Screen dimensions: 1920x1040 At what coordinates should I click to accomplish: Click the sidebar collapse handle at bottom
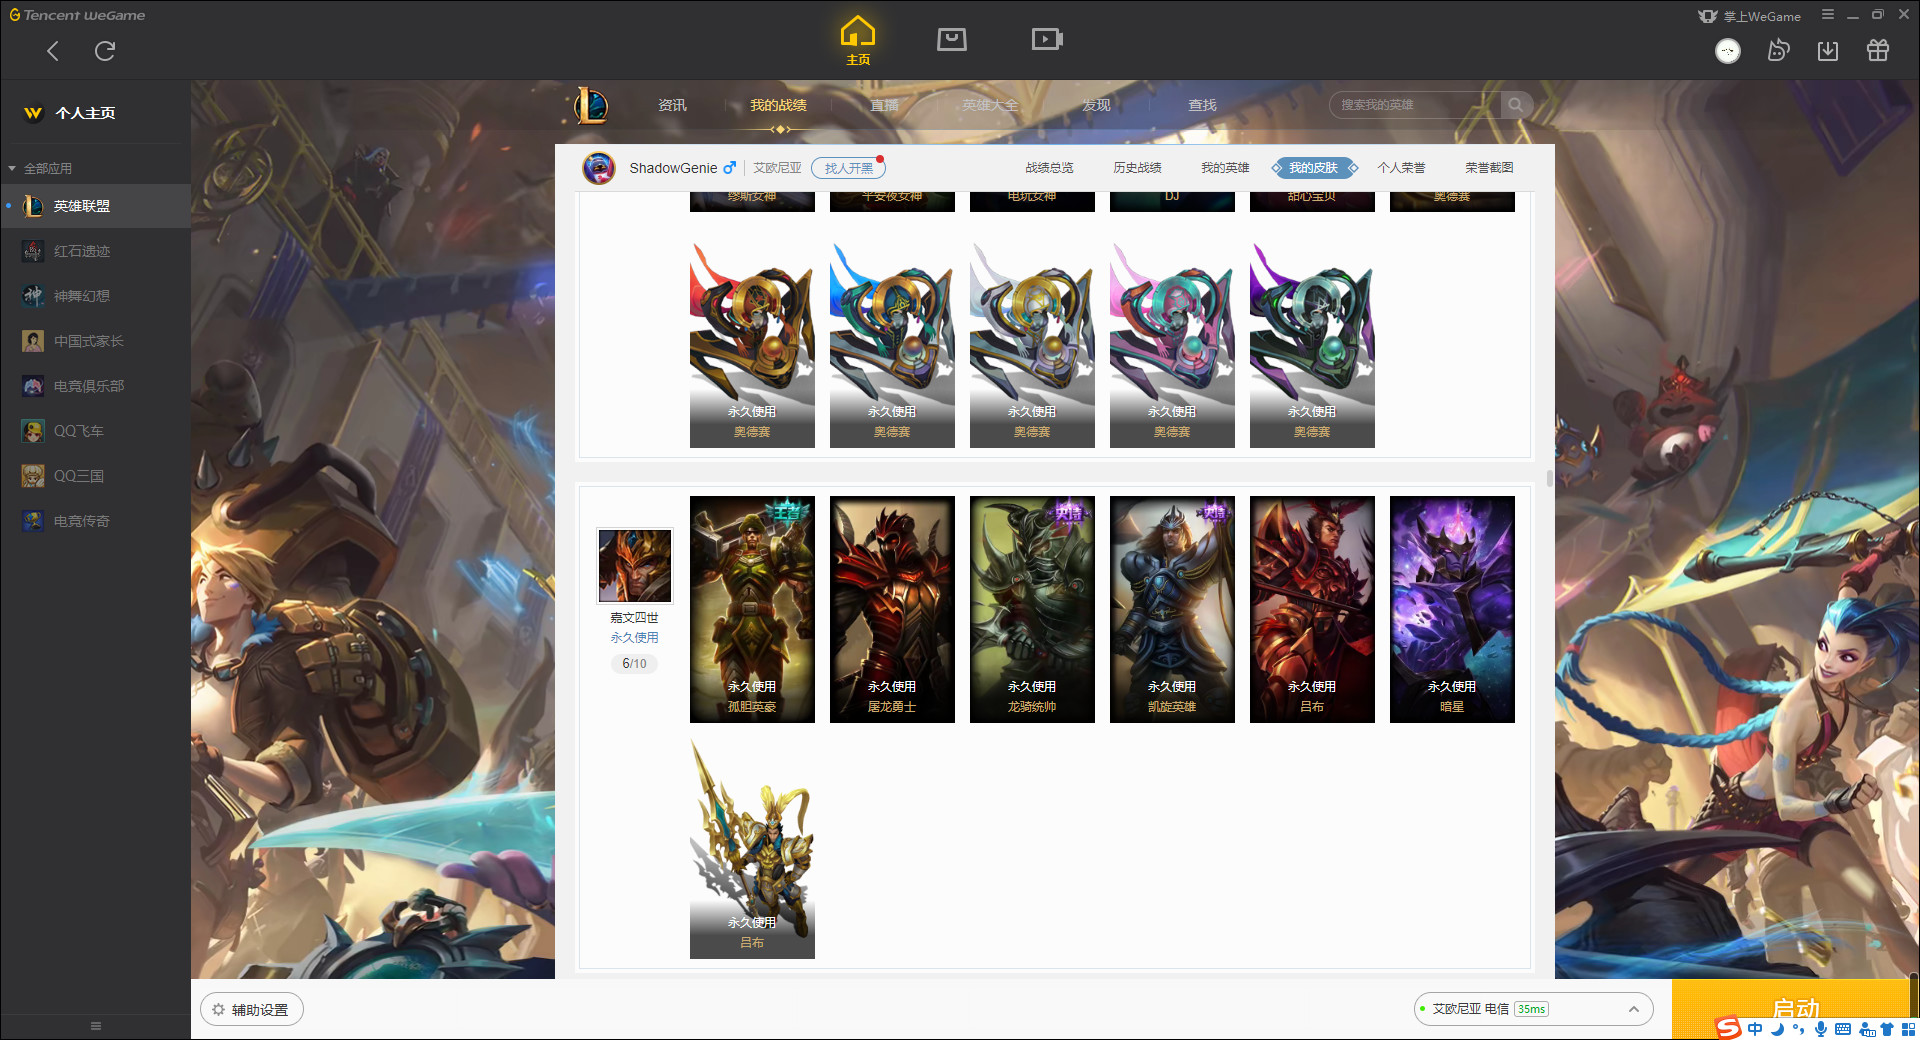96,1026
